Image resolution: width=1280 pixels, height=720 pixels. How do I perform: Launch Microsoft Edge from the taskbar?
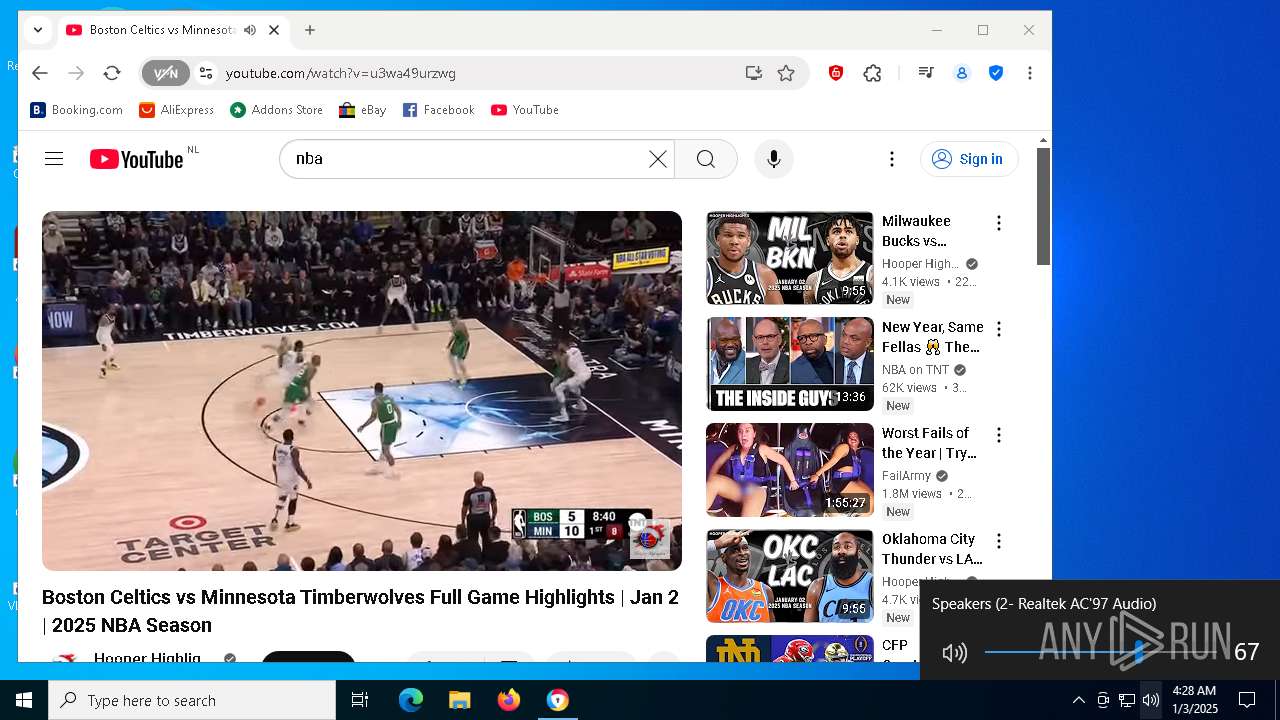pyautogui.click(x=411, y=700)
